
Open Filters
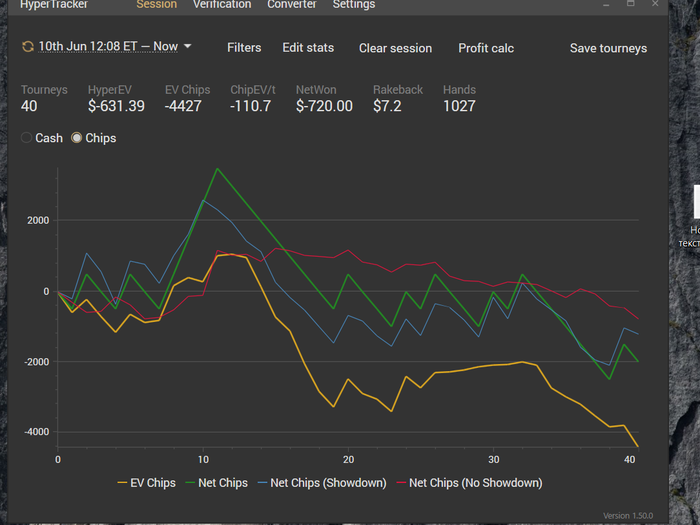click(244, 48)
